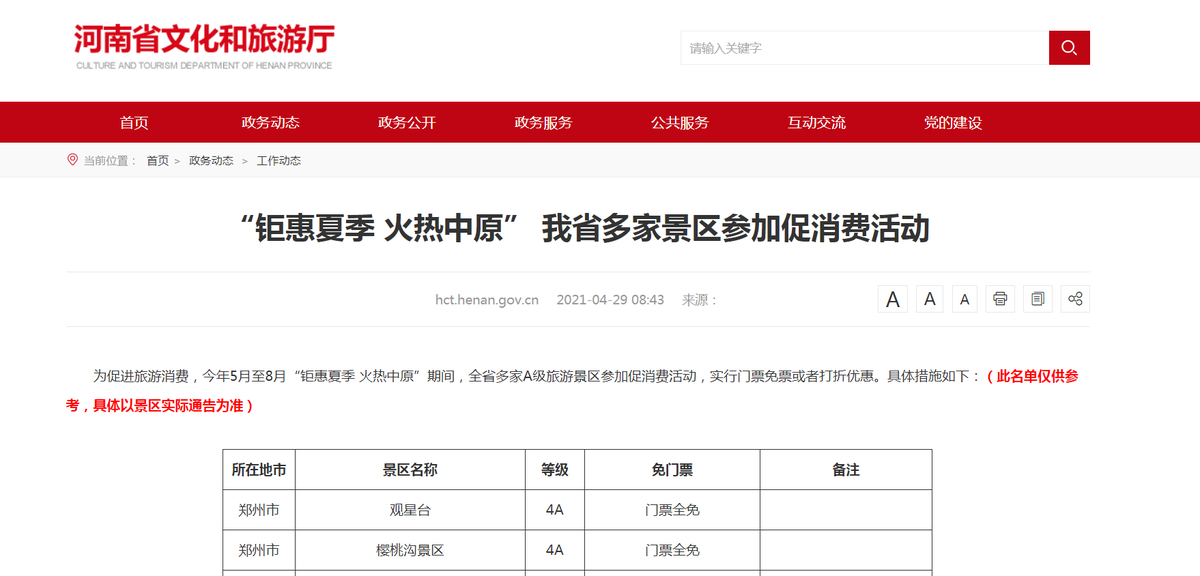This screenshot has width=1200, height=576.
Task: Open the 互动交流 navigation menu
Action: click(817, 123)
